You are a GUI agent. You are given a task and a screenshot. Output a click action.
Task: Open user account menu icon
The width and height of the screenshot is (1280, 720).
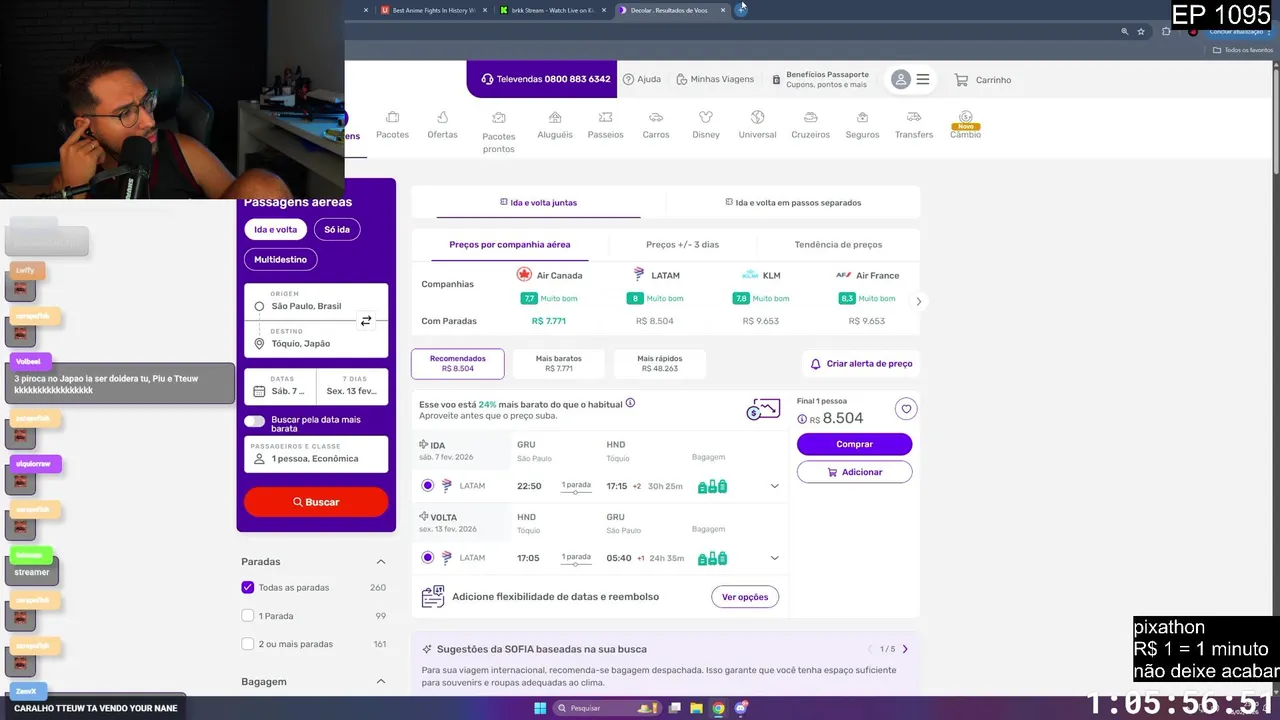point(910,80)
